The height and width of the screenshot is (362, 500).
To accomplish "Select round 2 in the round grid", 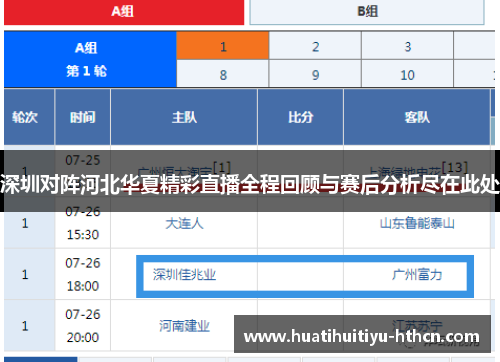I will [315, 46].
